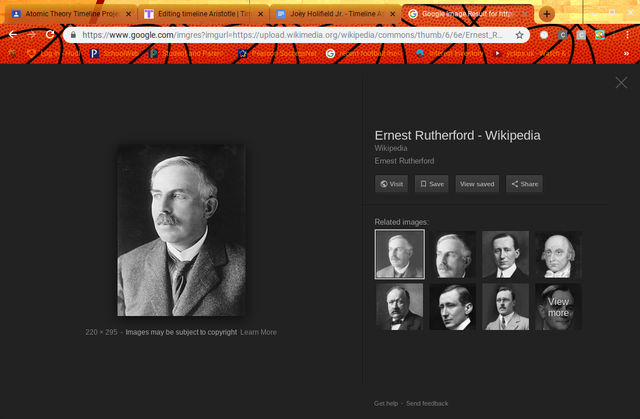Select the elderly white-haired man related image
640x419 pixels.
tap(558, 254)
